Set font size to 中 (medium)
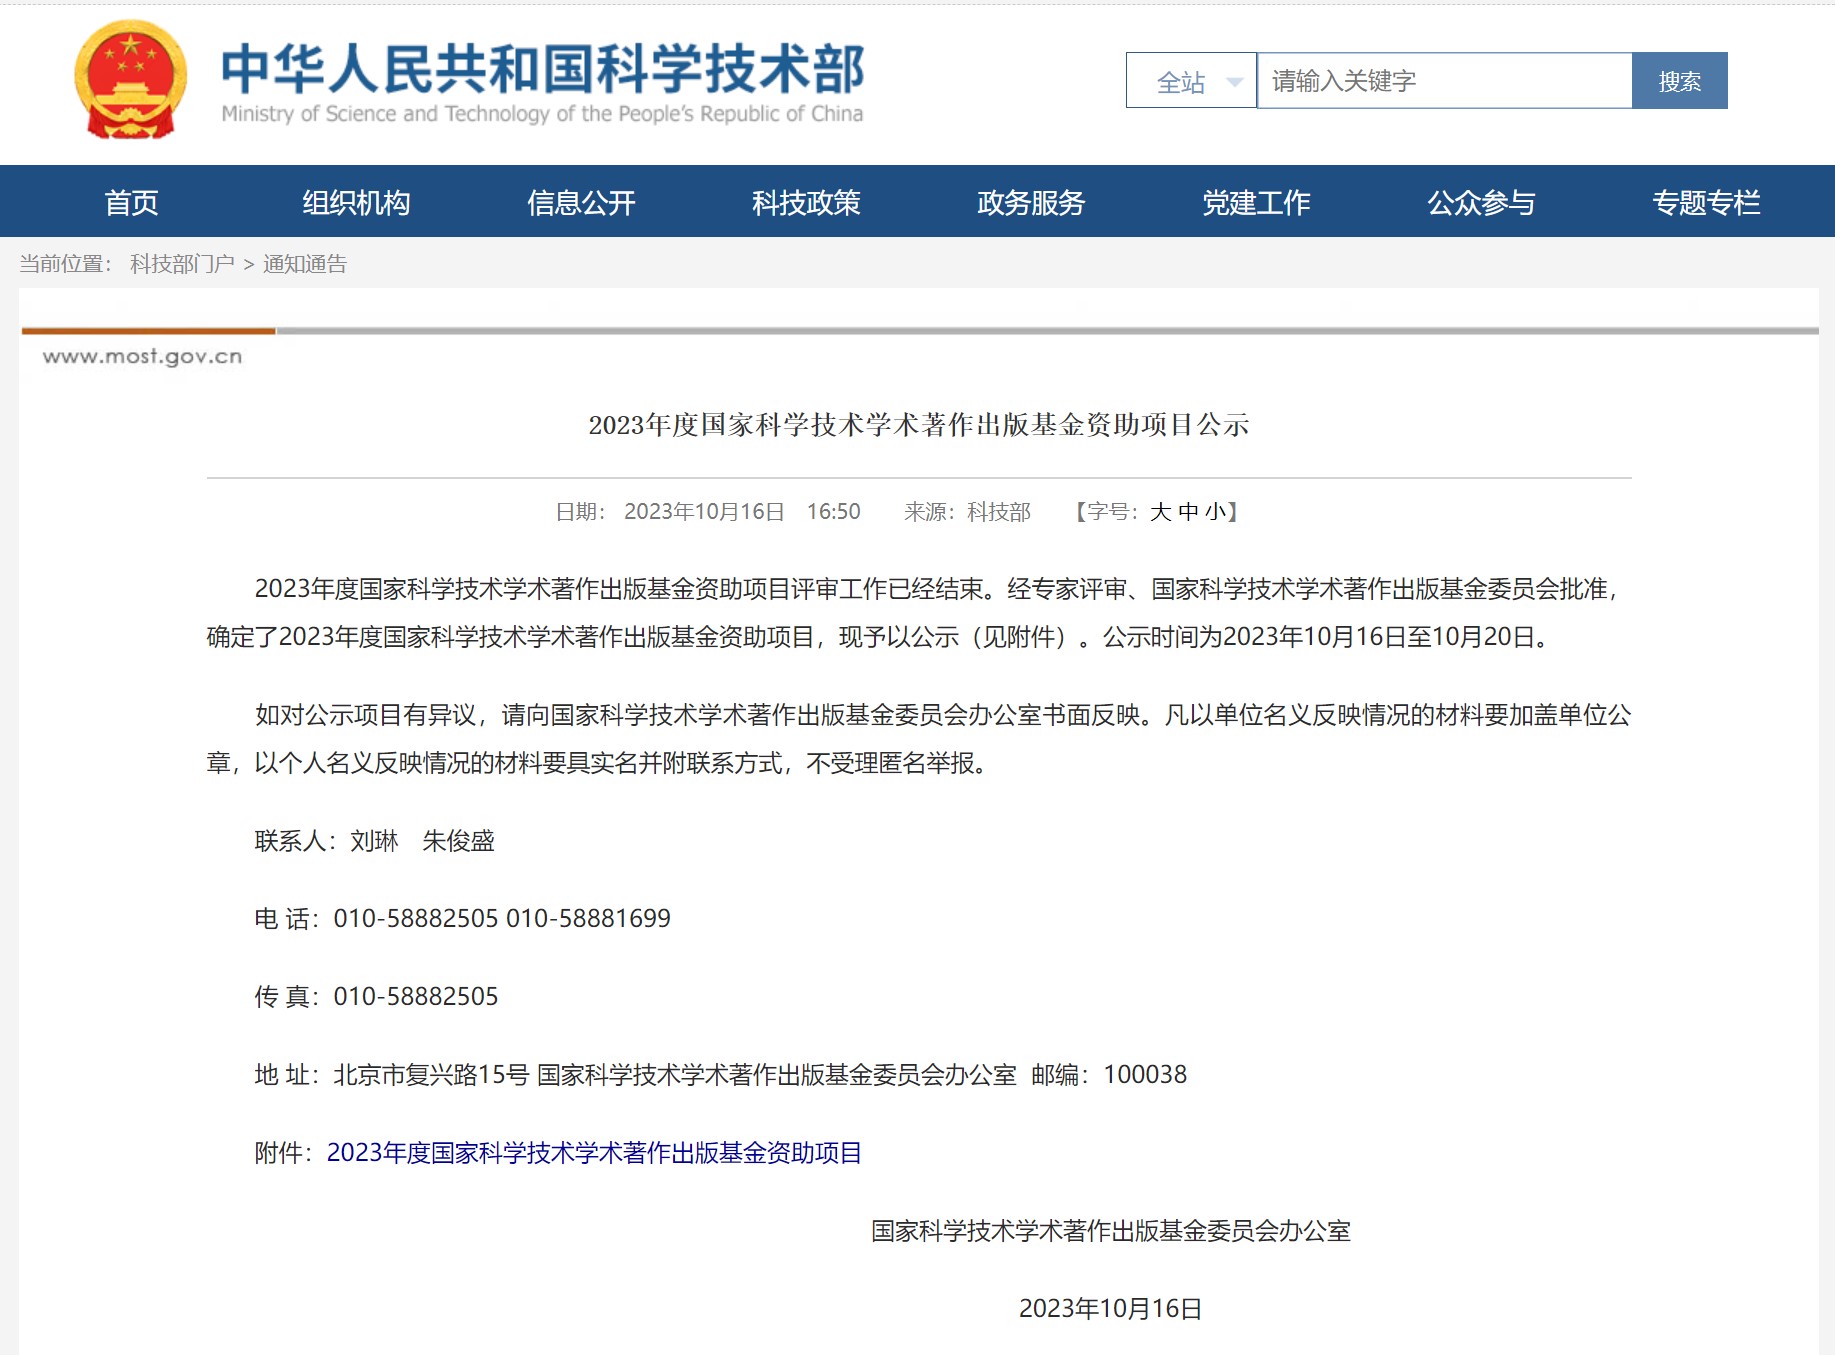 (1188, 512)
